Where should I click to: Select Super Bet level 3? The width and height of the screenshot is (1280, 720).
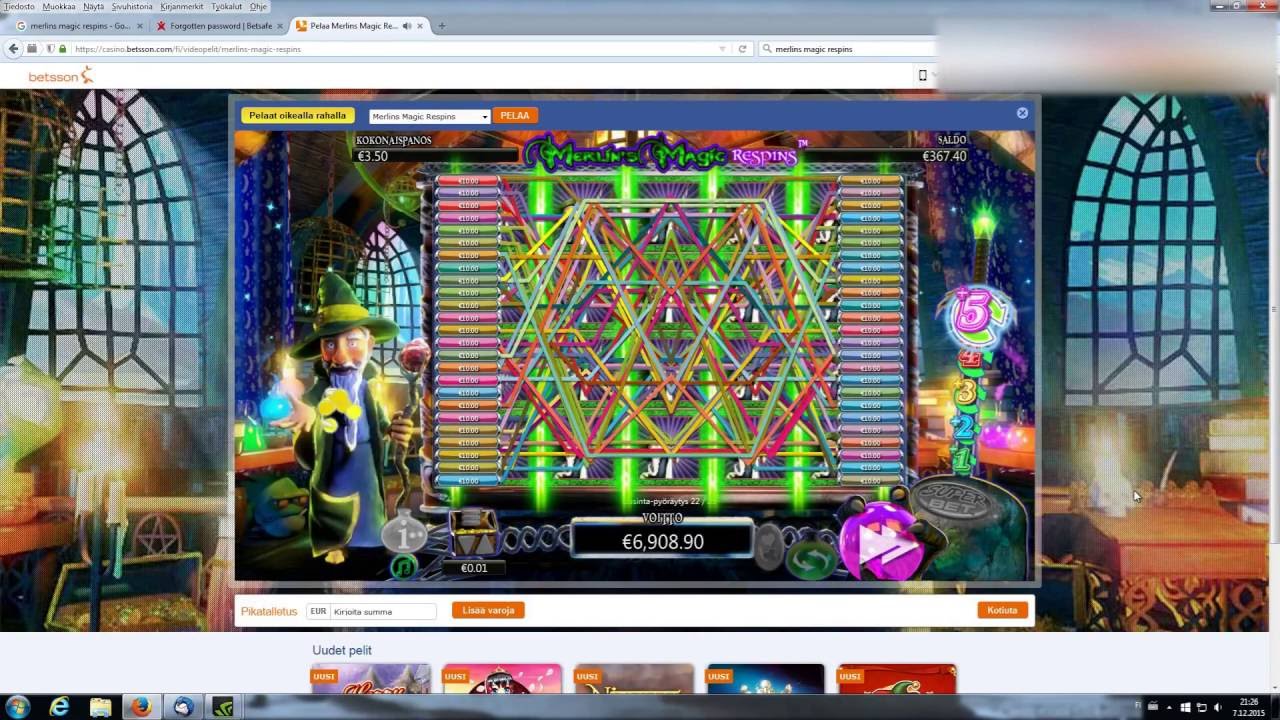coord(965,392)
